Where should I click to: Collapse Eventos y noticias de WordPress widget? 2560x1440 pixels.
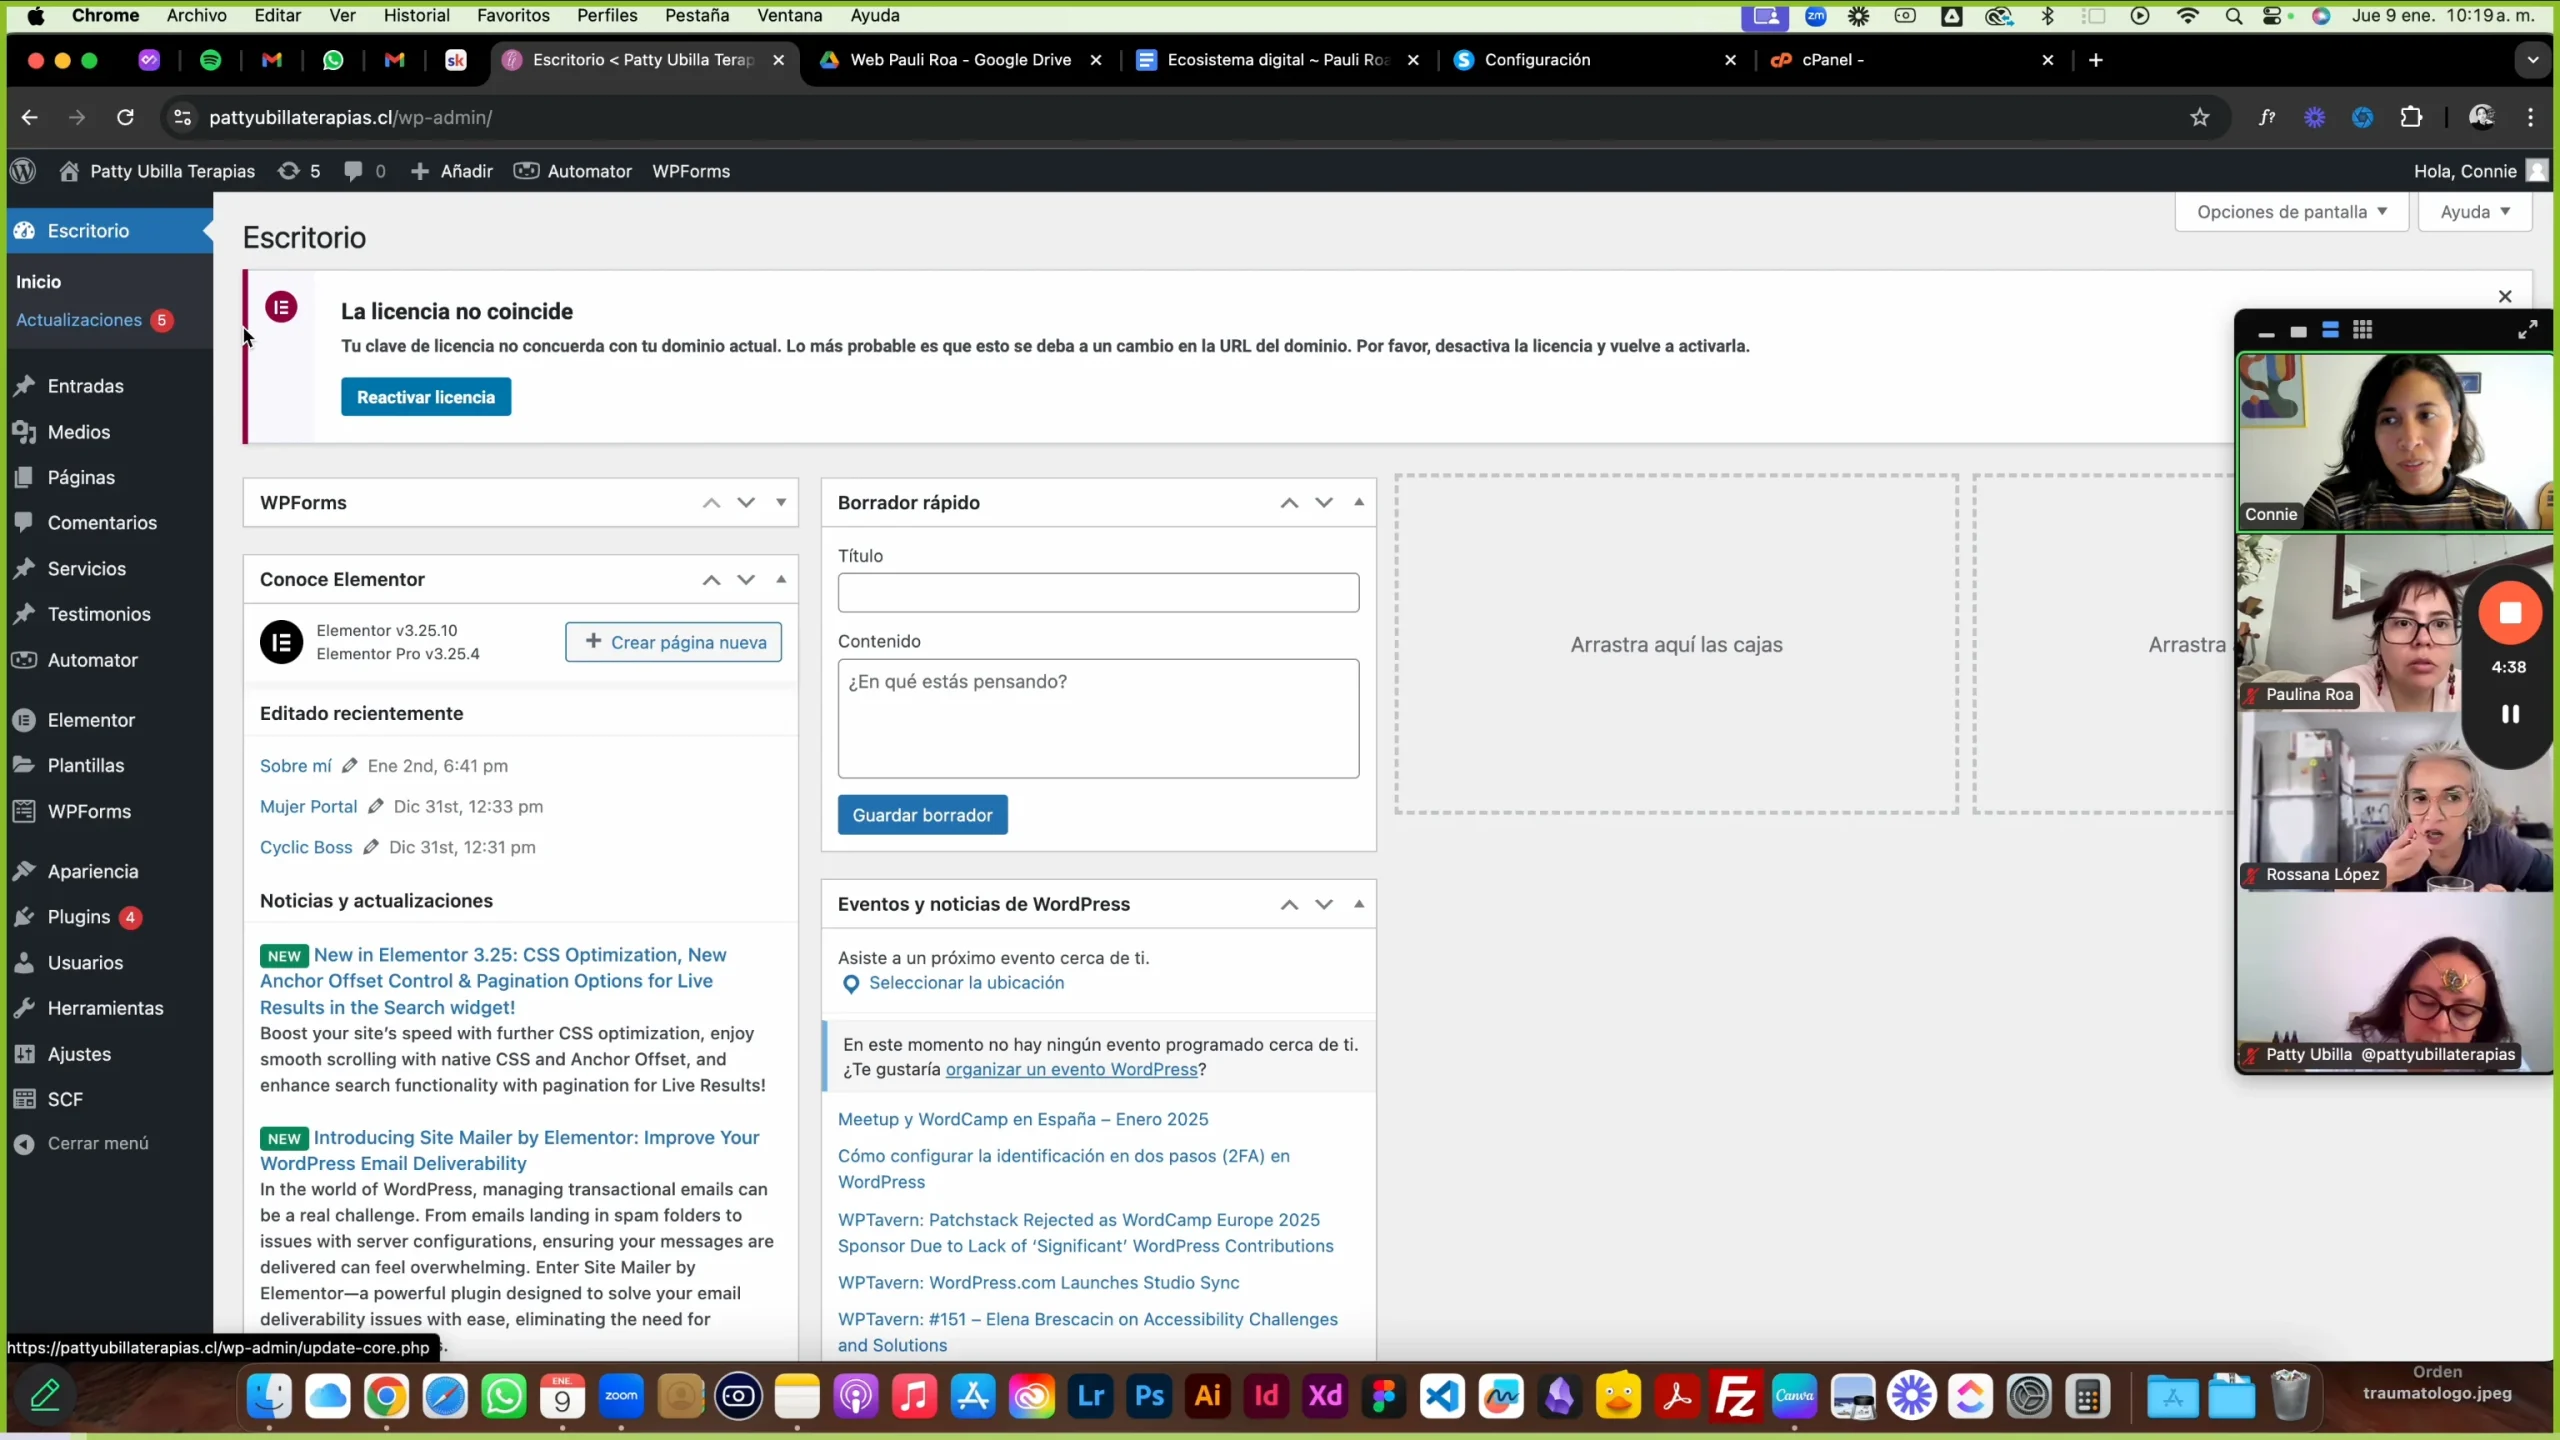point(1359,904)
